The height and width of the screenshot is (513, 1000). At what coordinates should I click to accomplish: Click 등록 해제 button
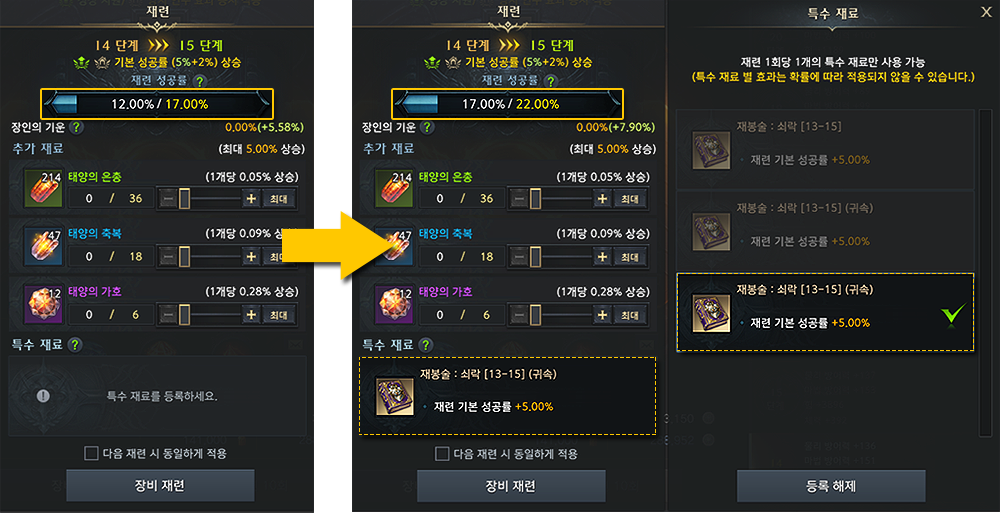click(831, 486)
